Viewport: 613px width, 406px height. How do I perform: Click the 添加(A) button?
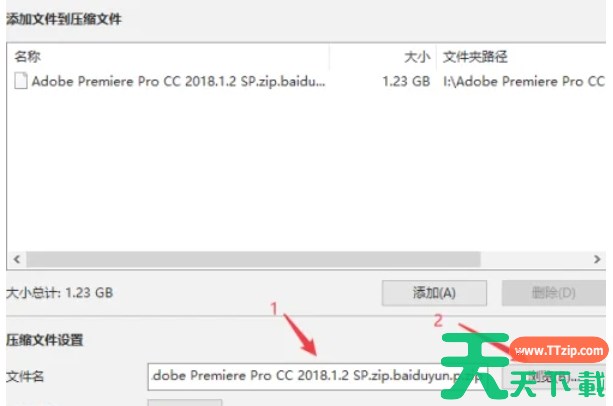pos(434,293)
